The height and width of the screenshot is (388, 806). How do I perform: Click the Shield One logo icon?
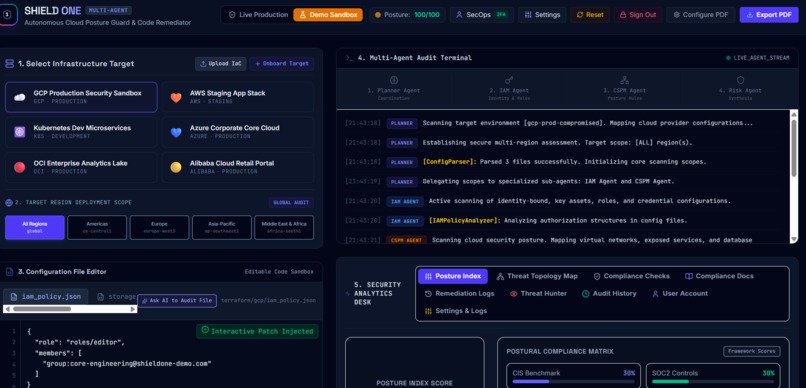pos(8,15)
